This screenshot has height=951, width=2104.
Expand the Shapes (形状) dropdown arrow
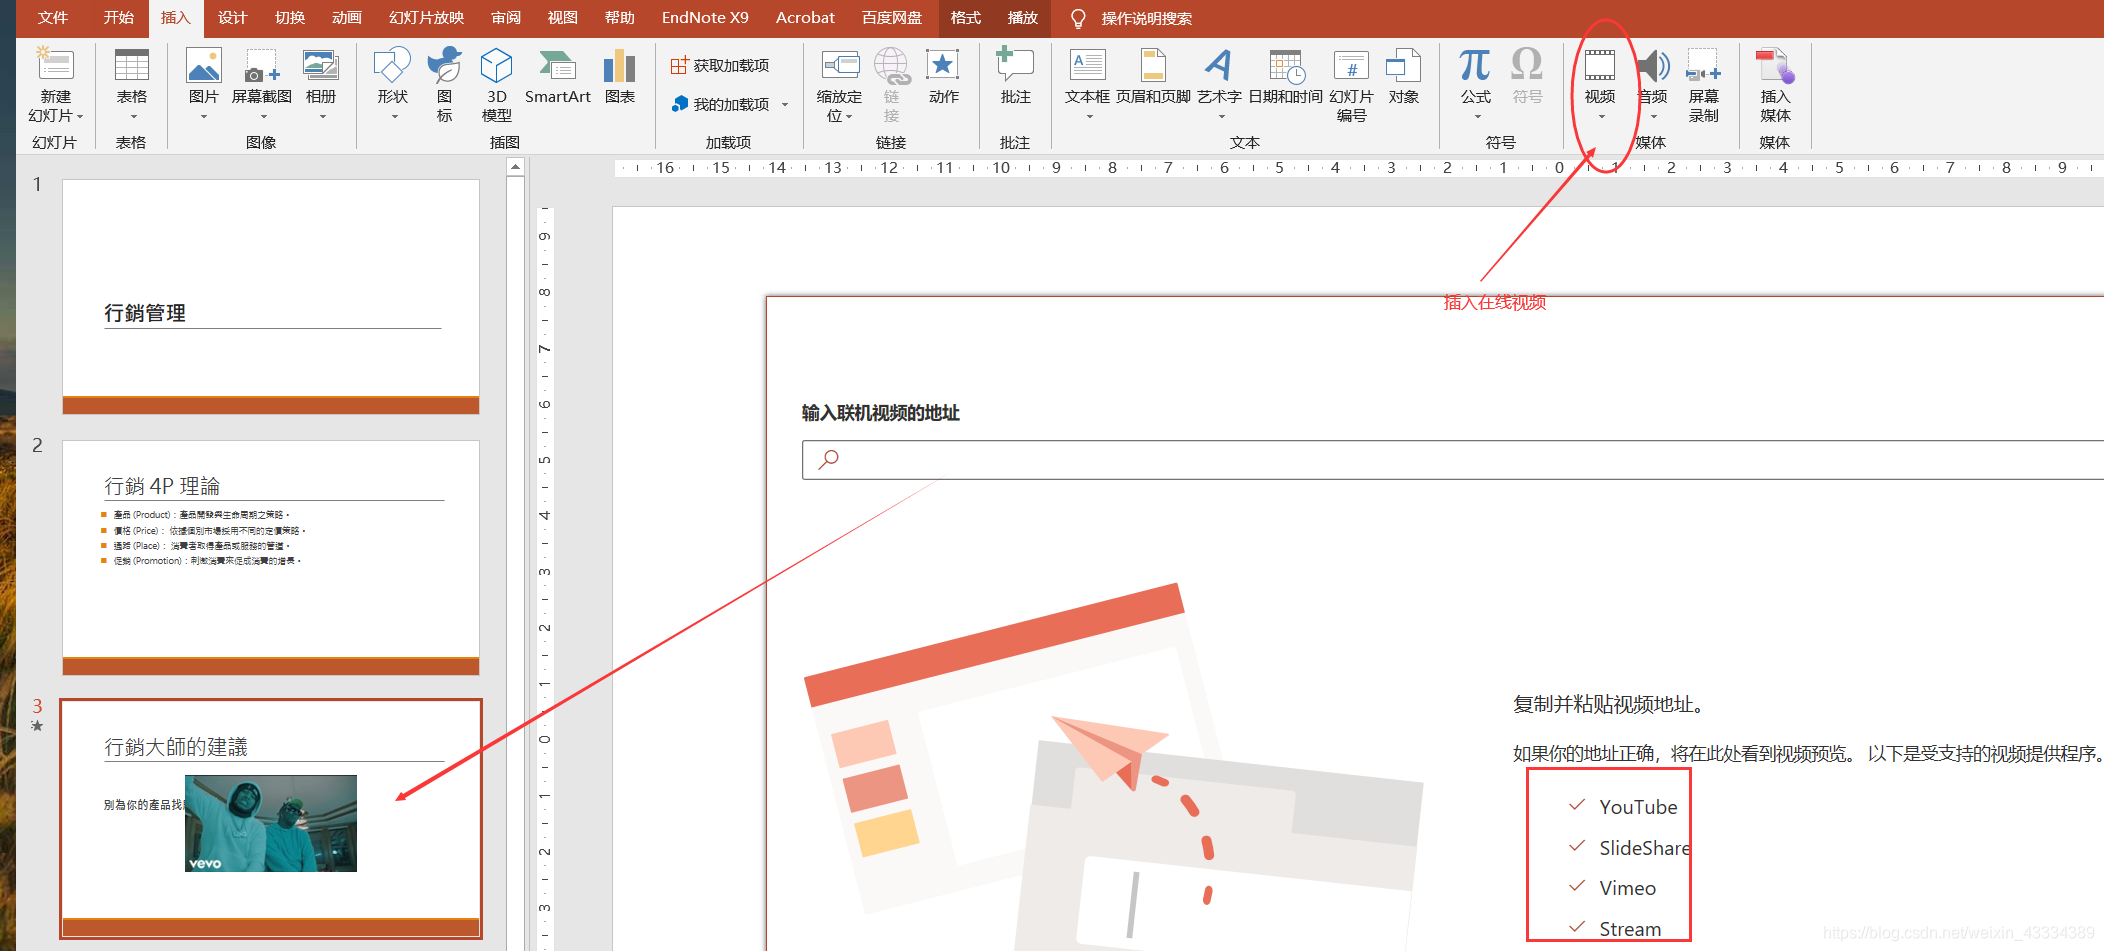pyautogui.click(x=393, y=116)
